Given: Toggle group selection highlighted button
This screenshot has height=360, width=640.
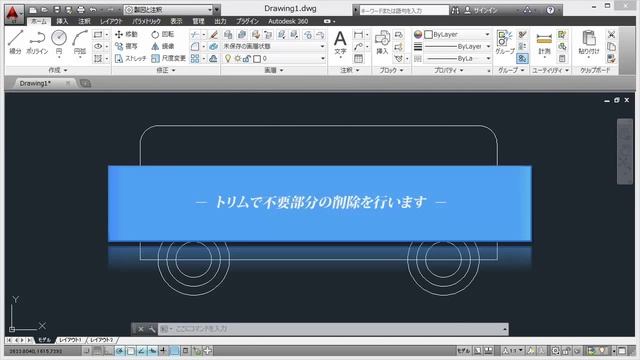Looking at the screenshot, I should [x=522, y=59].
